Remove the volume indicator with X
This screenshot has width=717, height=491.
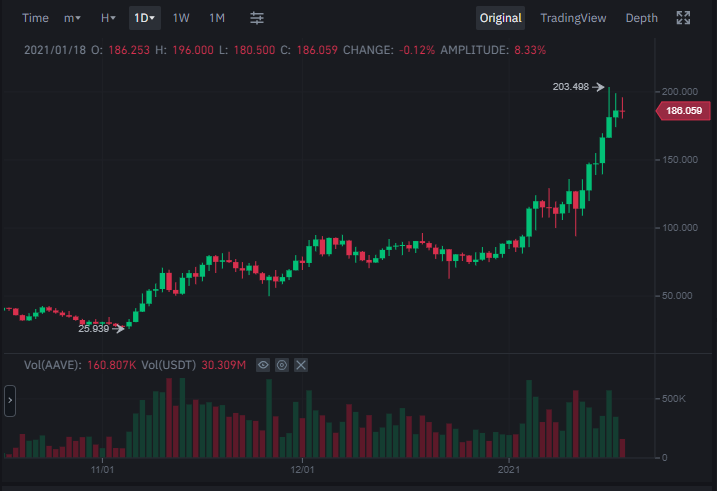[301, 365]
